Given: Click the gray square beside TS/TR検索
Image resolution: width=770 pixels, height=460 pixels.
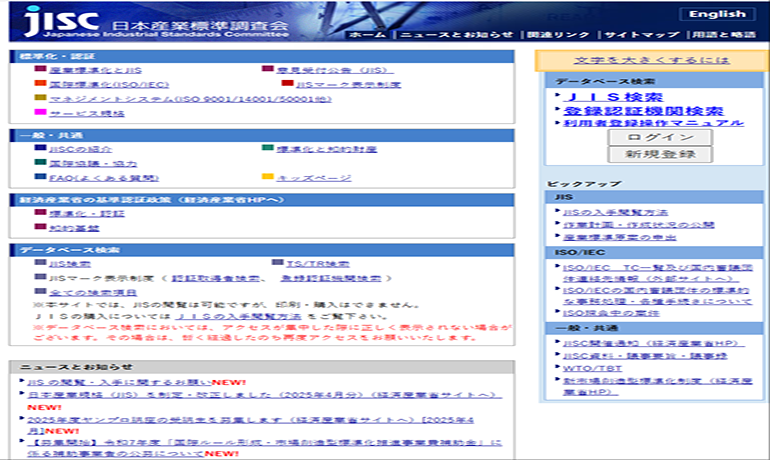Looking at the screenshot, I should click(277, 263).
